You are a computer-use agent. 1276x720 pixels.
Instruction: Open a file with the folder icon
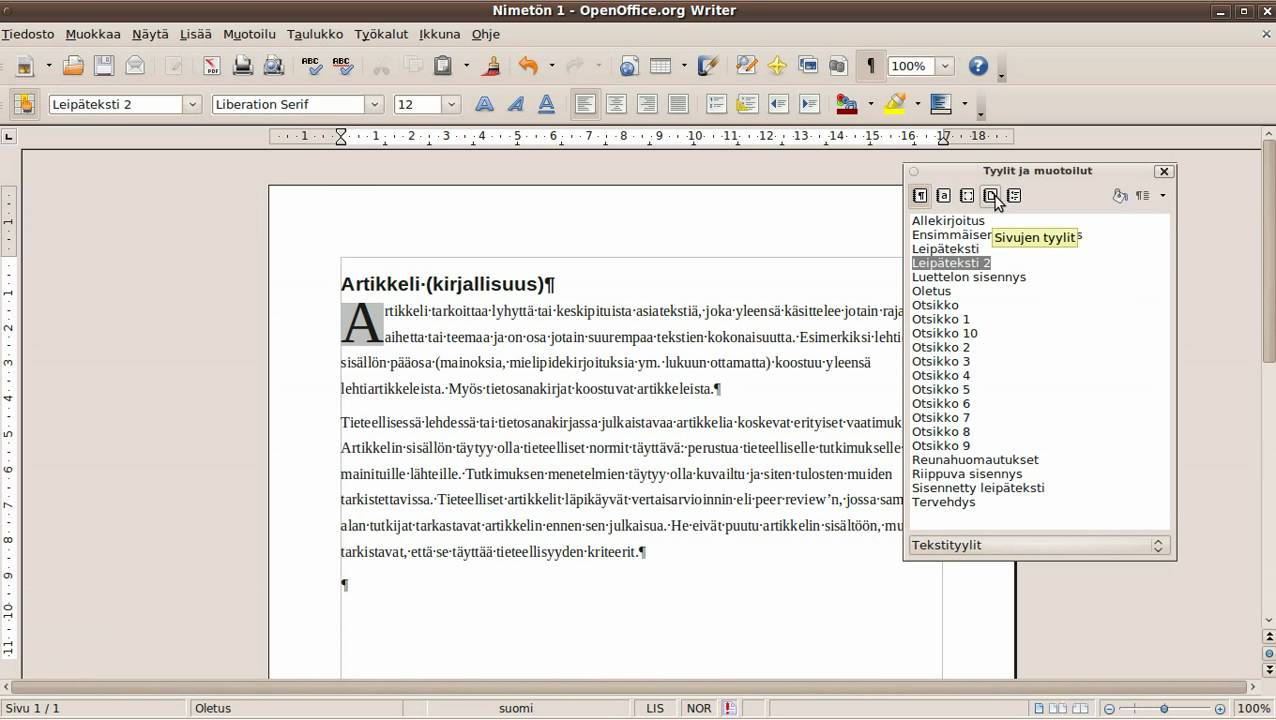click(x=73, y=66)
